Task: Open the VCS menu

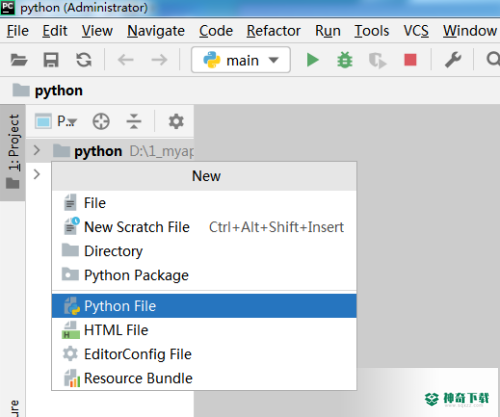Action: tap(416, 31)
